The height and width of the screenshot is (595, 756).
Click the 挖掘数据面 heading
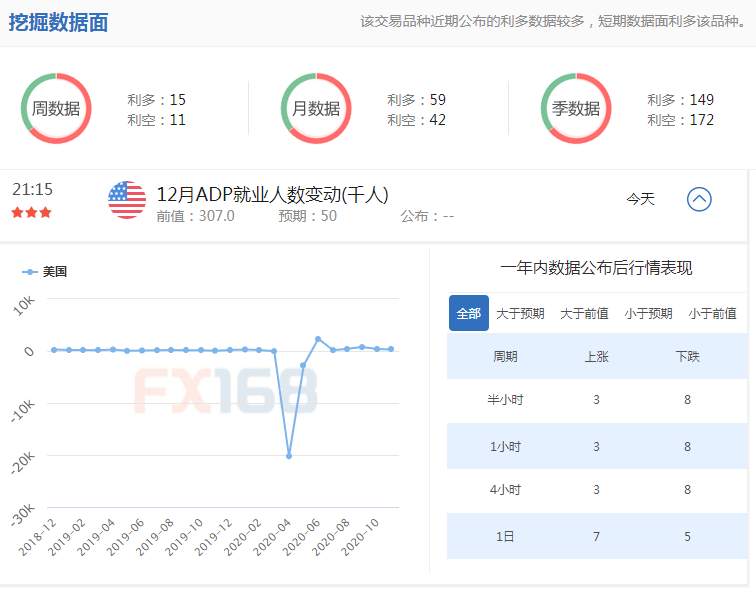point(58,22)
